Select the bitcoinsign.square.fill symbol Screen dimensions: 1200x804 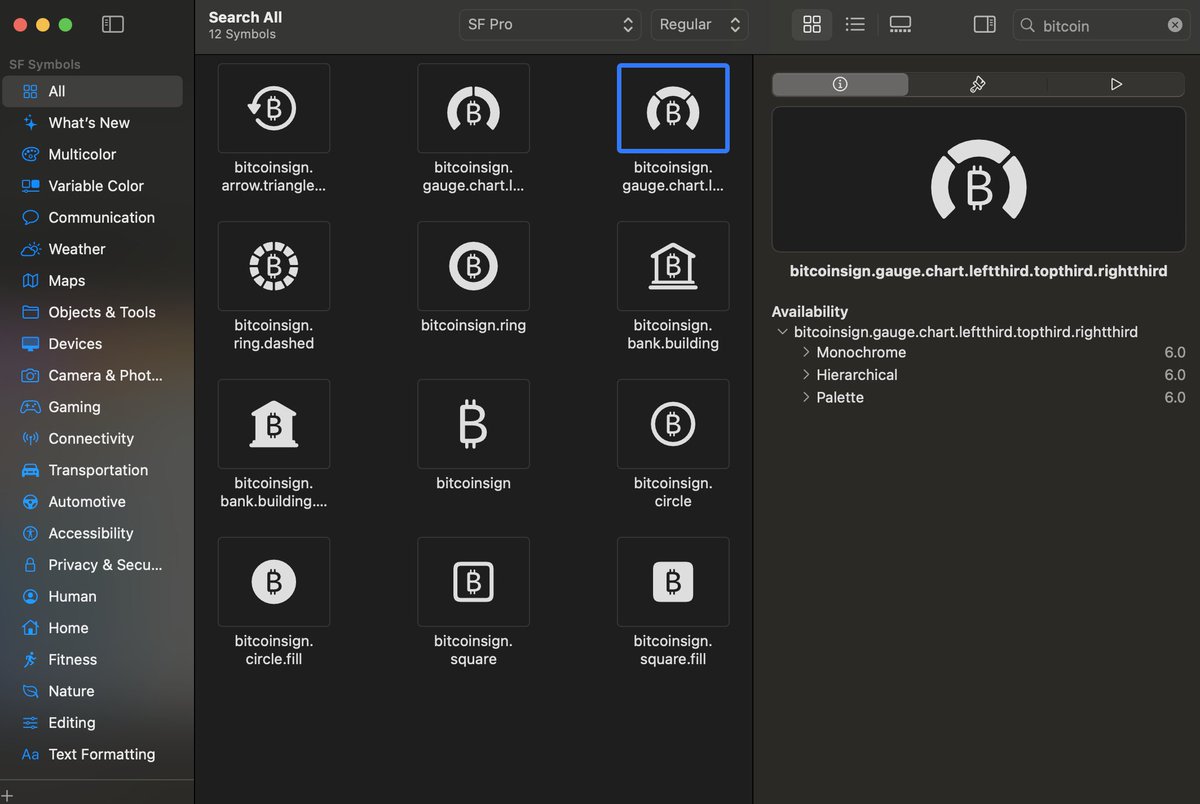(673, 582)
